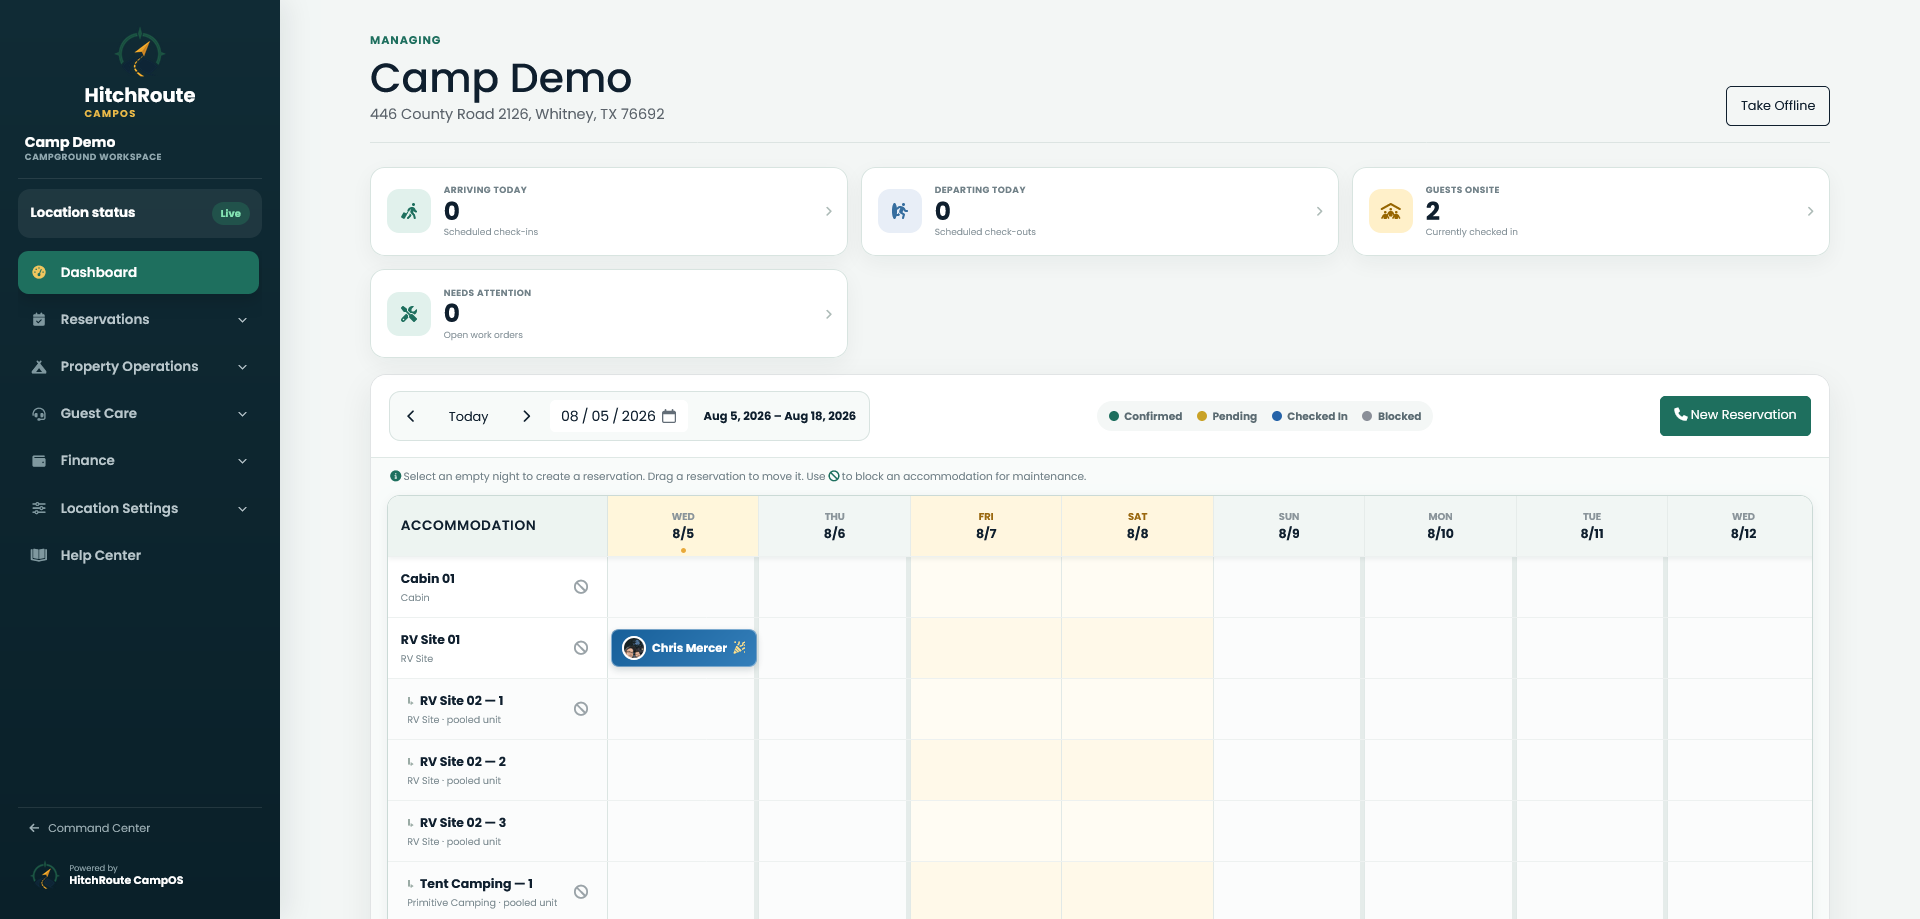The height and width of the screenshot is (919, 1920).
Task: Open the Guest Care menu item
Action: pos(139,414)
